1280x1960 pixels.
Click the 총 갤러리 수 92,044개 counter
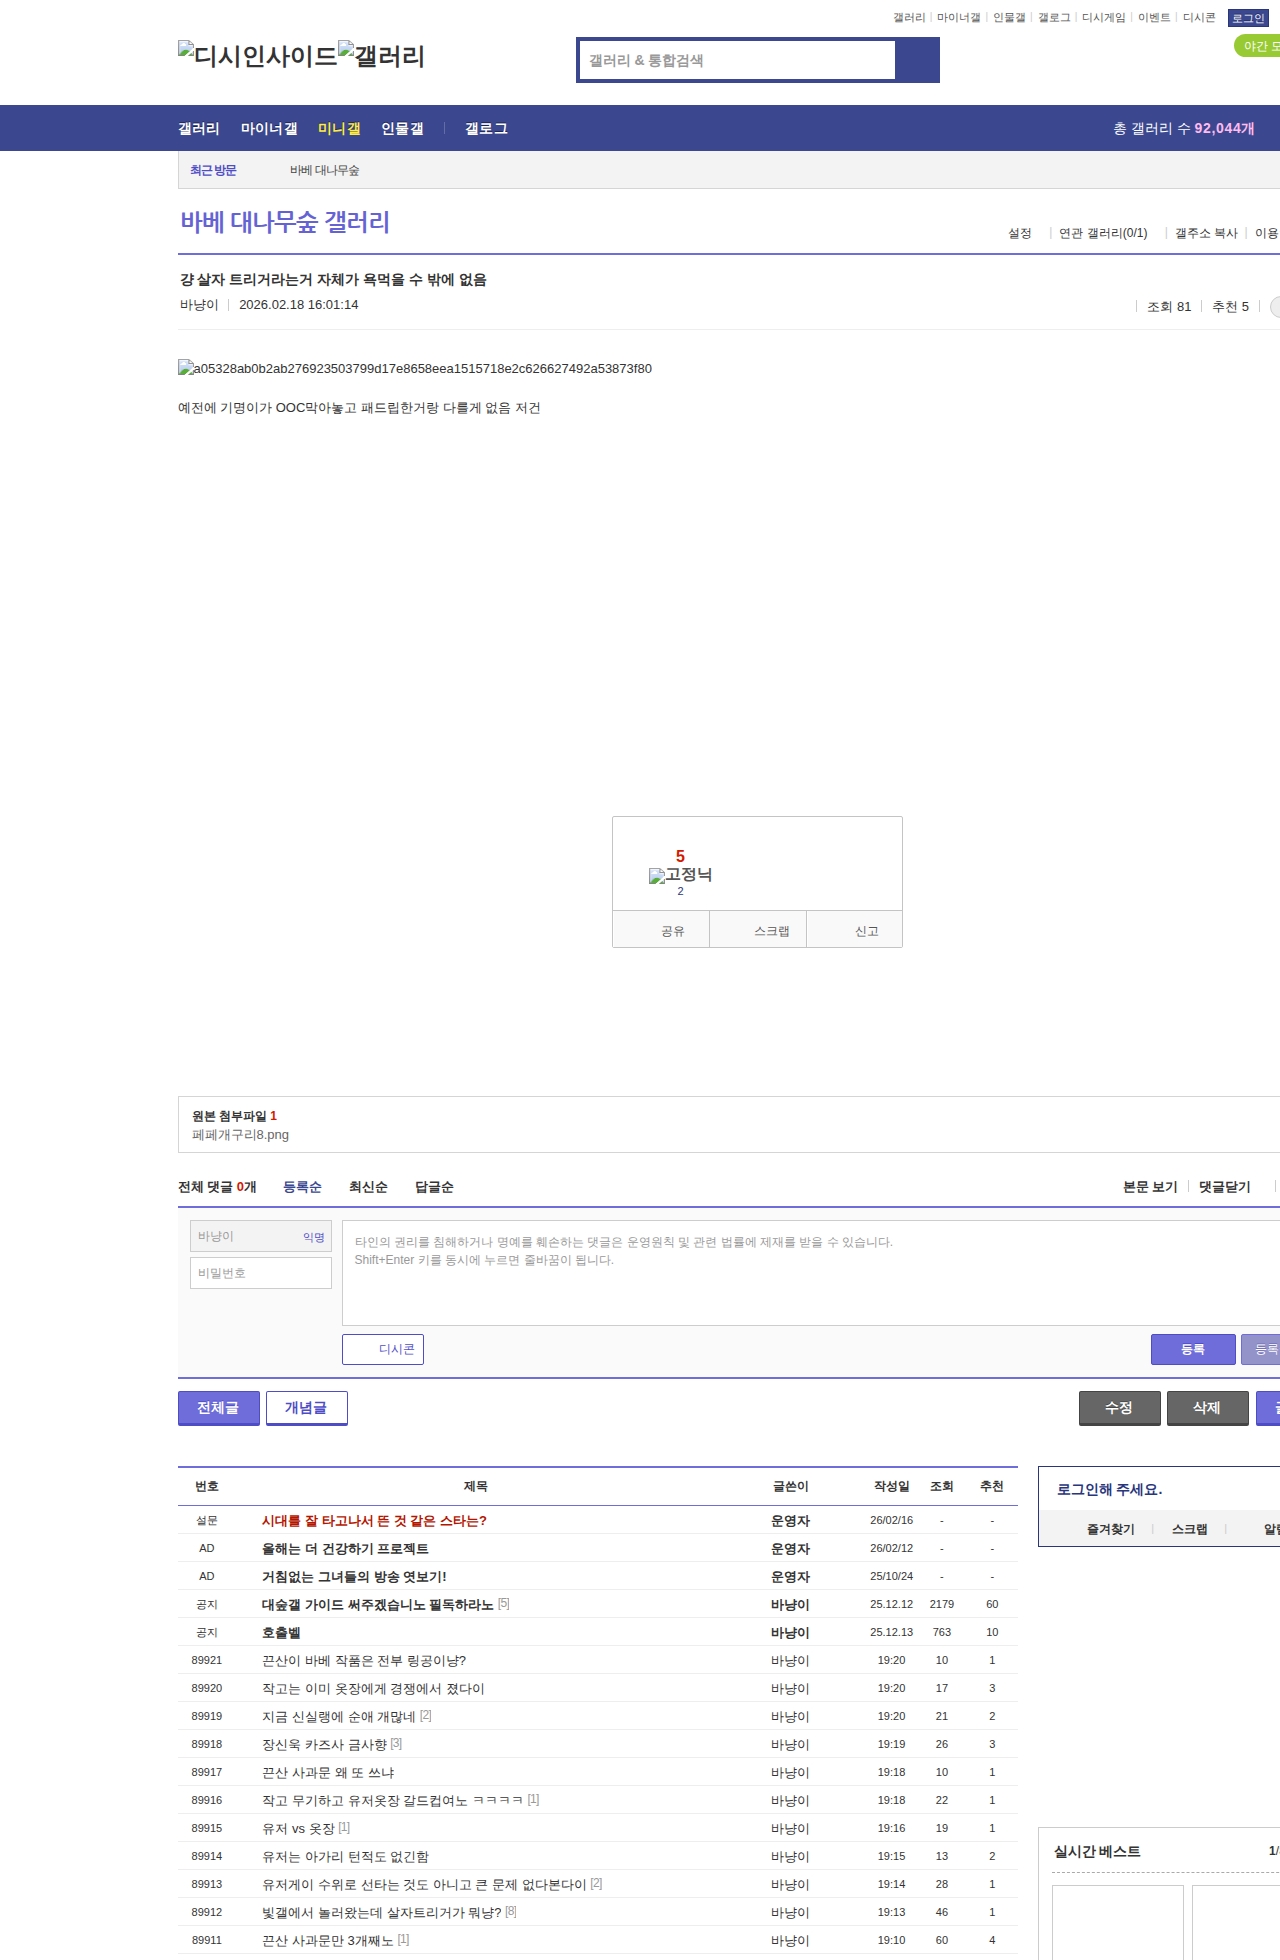click(x=1184, y=129)
